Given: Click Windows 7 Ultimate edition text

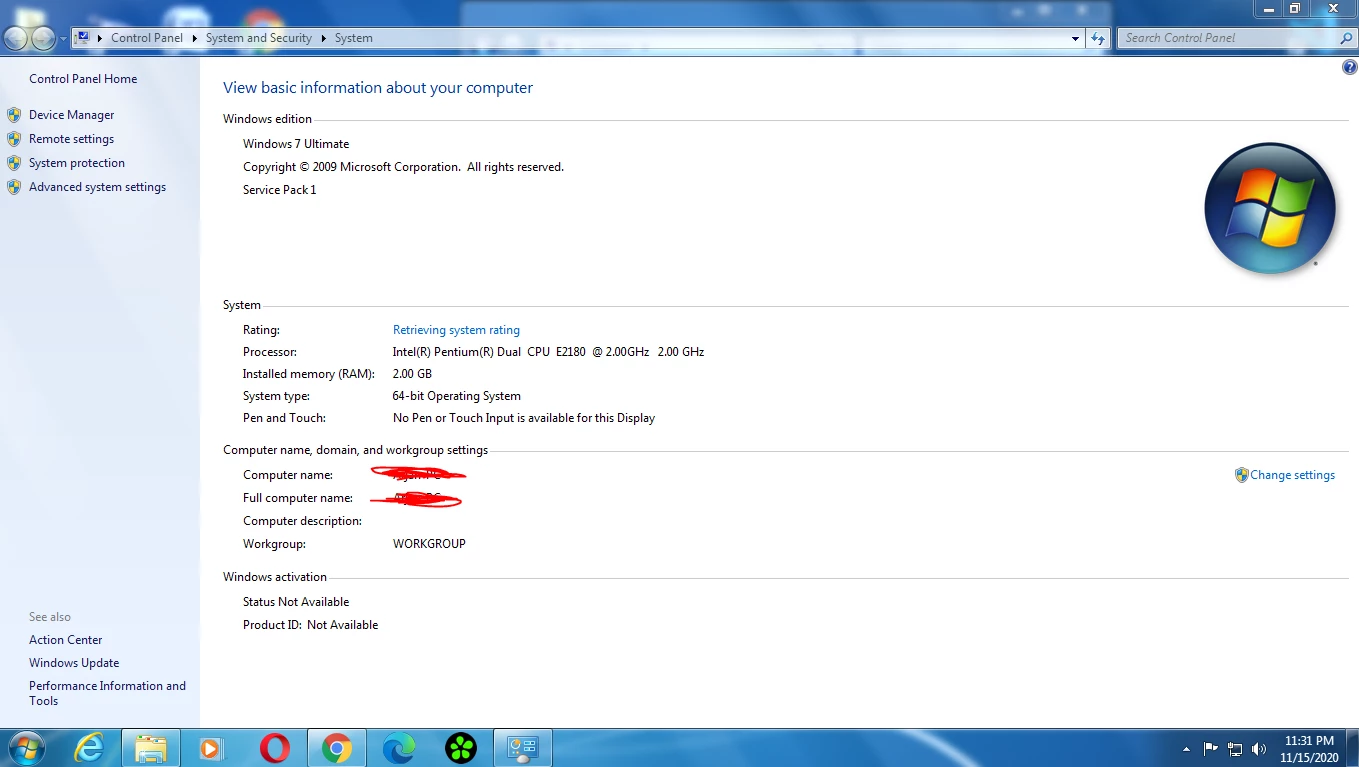Looking at the screenshot, I should [x=296, y=144].
